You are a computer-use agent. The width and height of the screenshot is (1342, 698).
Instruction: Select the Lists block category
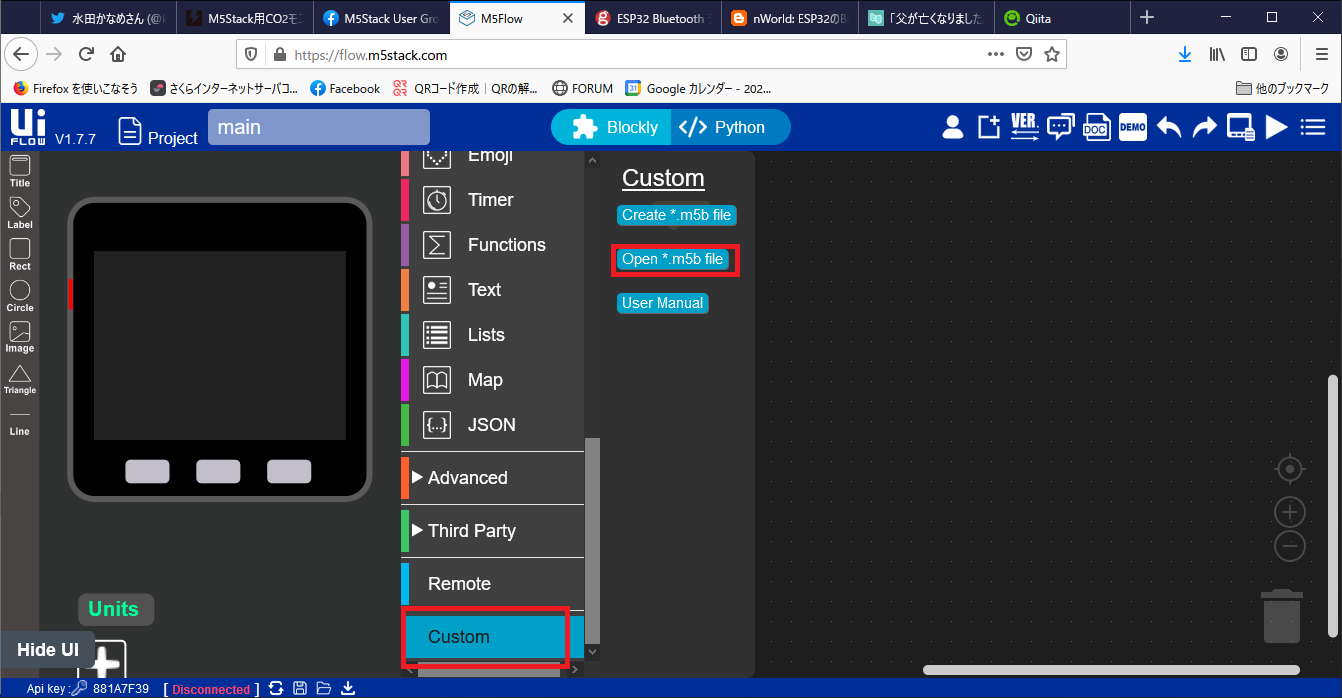click(x=492, y=335)
